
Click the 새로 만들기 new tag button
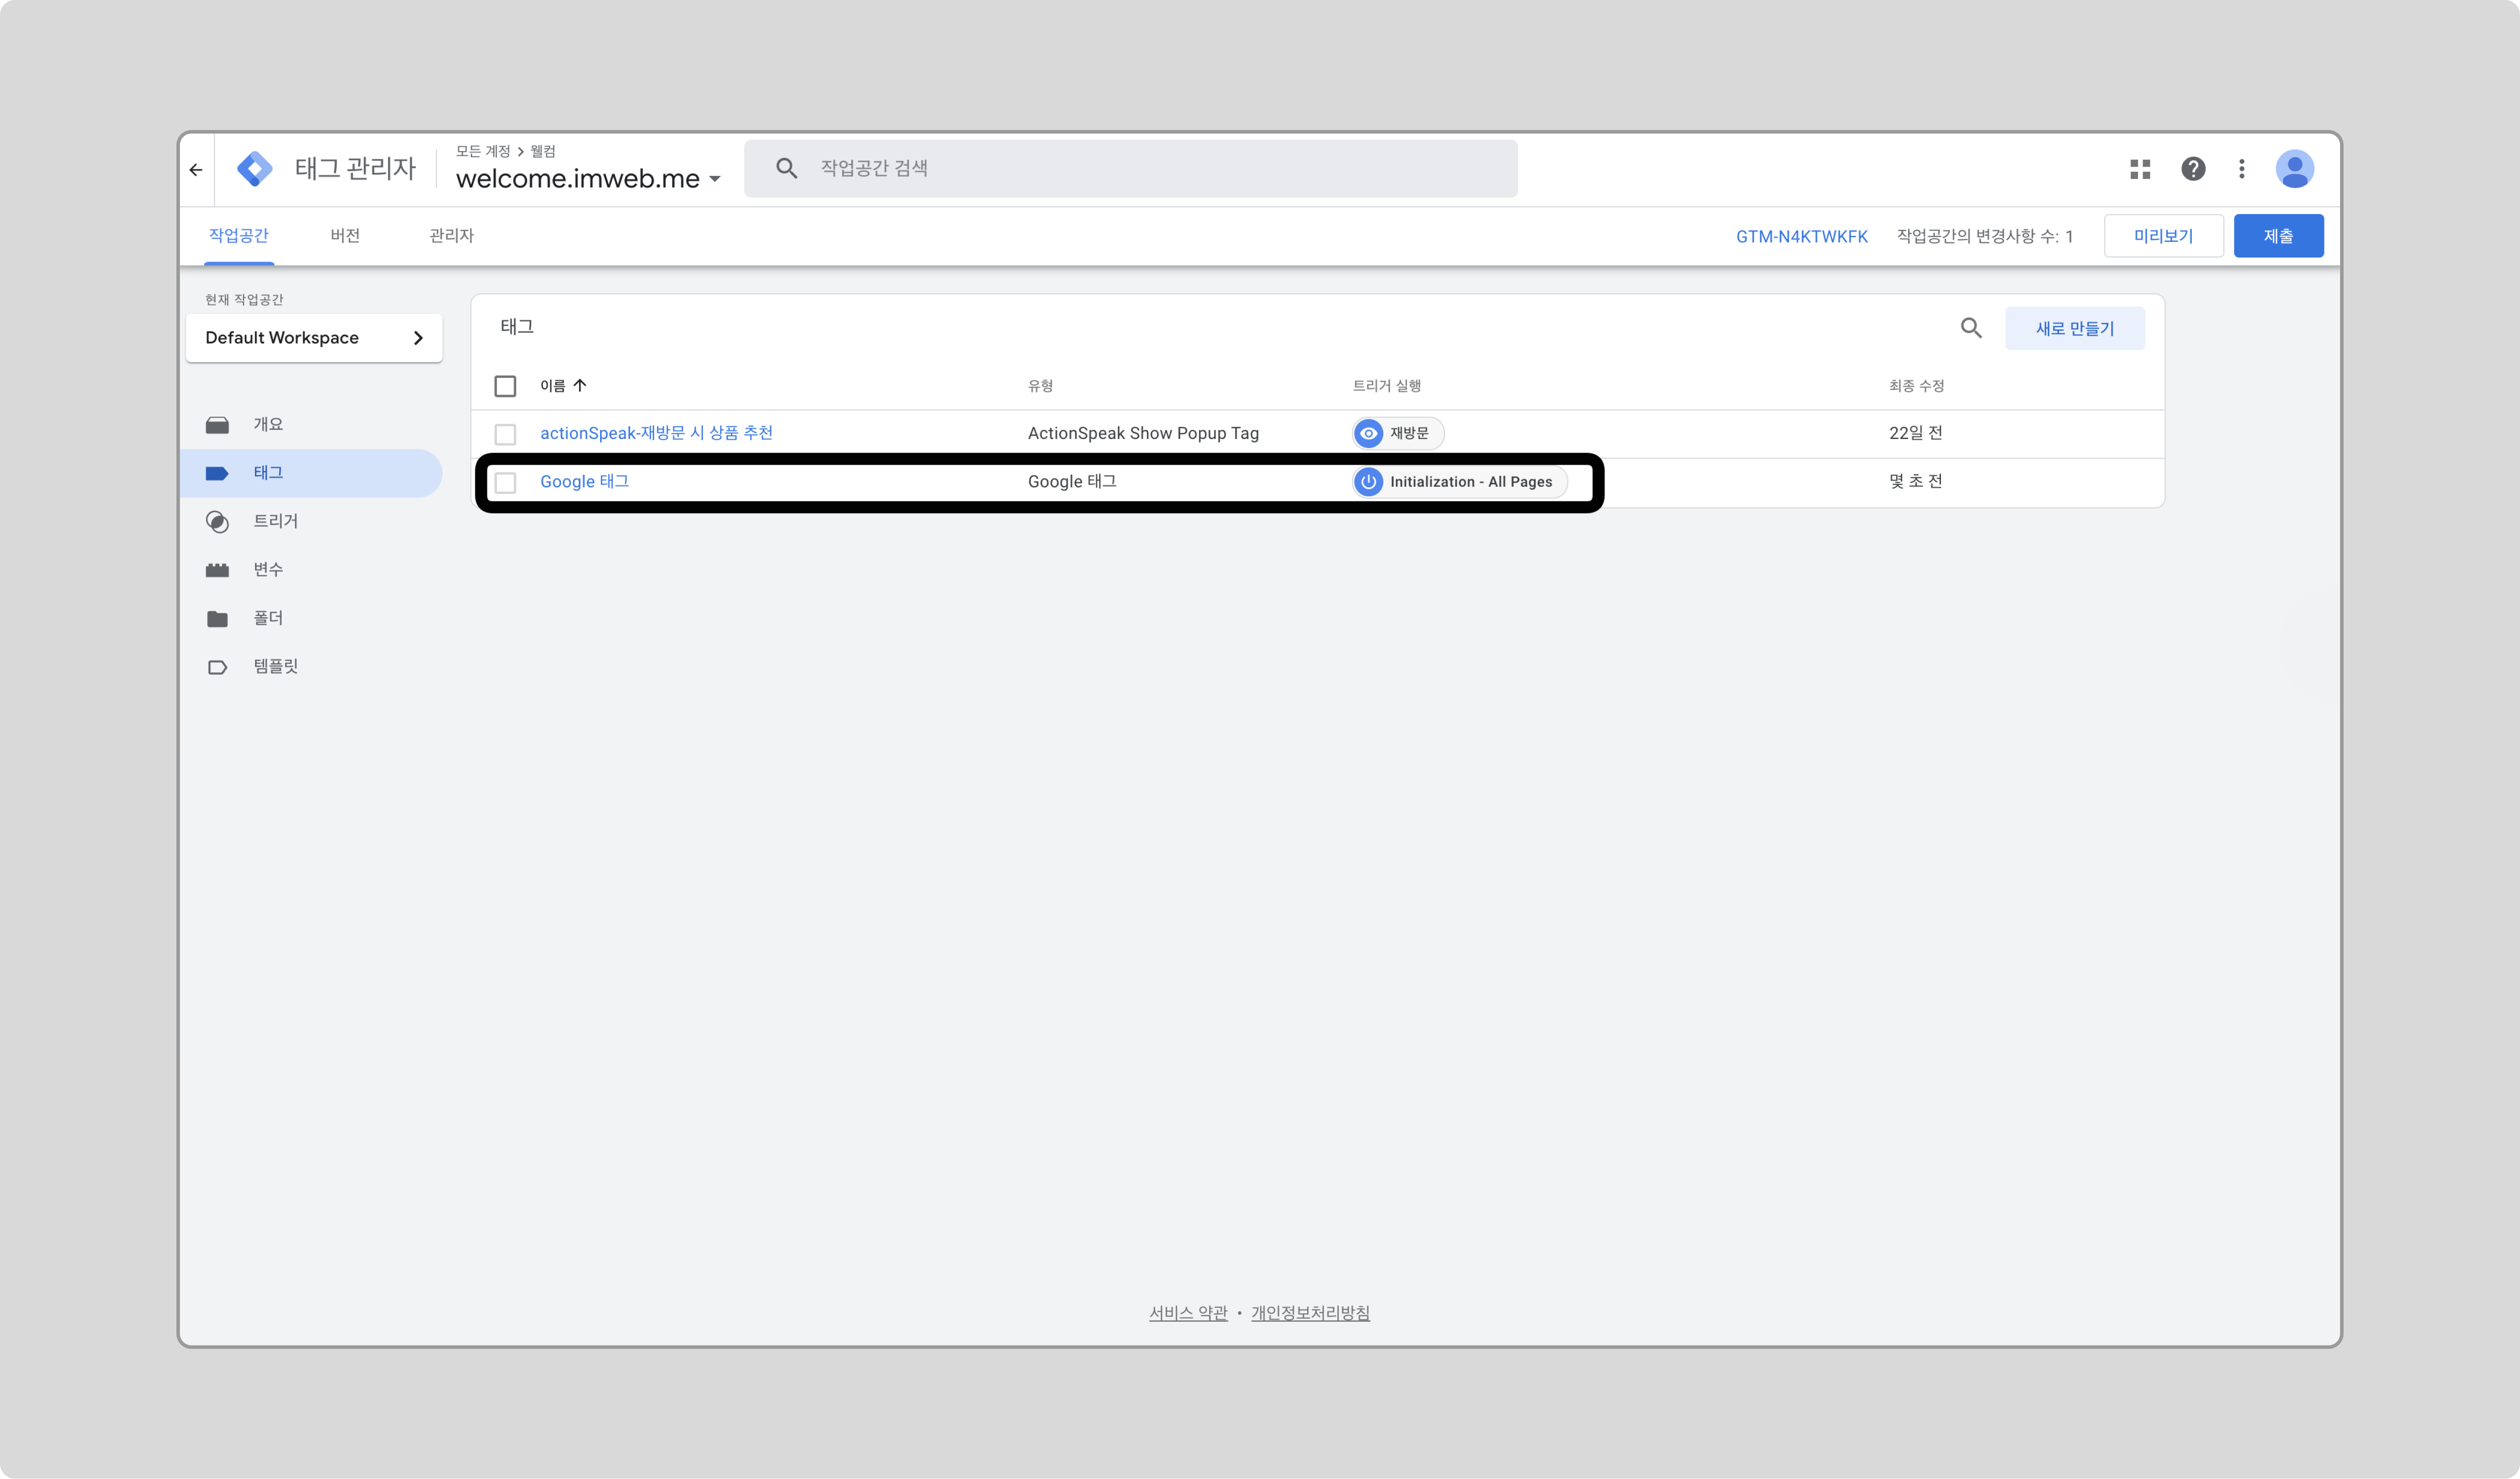(2074, 328)
